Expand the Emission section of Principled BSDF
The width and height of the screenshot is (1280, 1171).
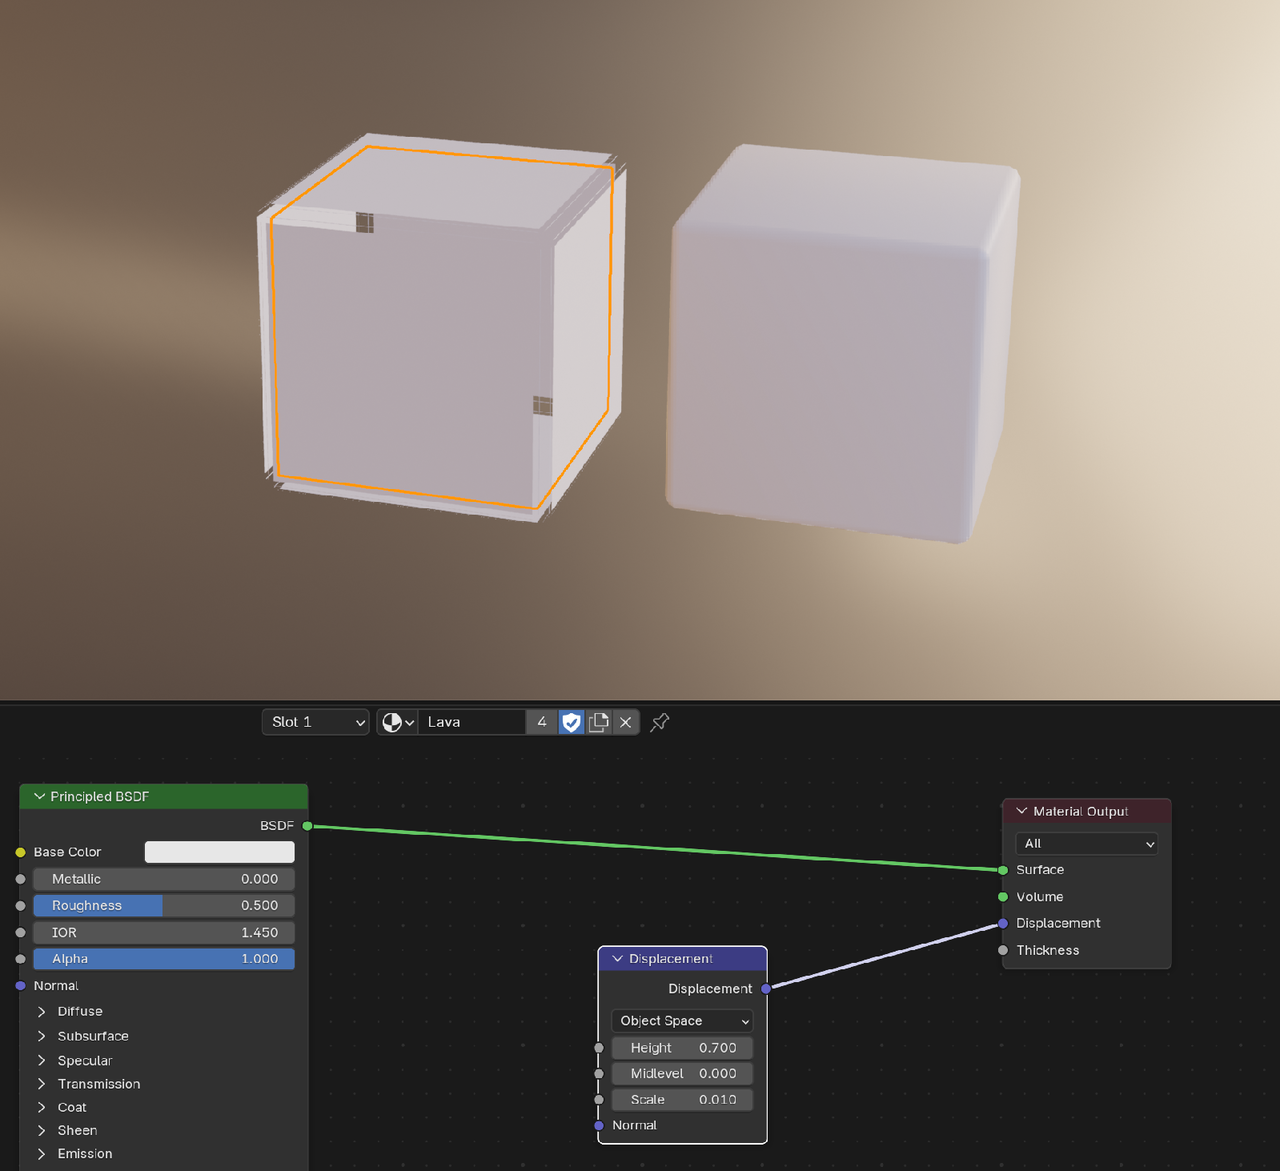coord(41,1153)
